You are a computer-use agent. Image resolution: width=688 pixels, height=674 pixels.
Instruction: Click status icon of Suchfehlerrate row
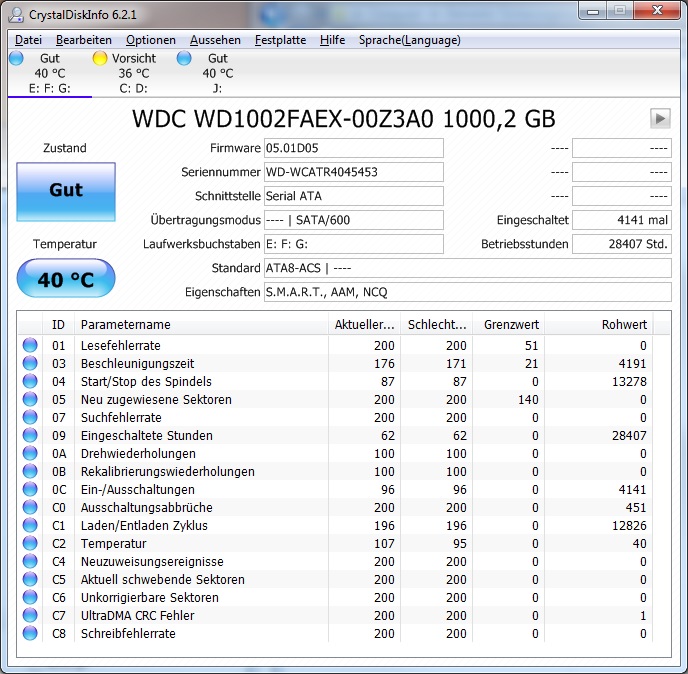coord(30,417)
